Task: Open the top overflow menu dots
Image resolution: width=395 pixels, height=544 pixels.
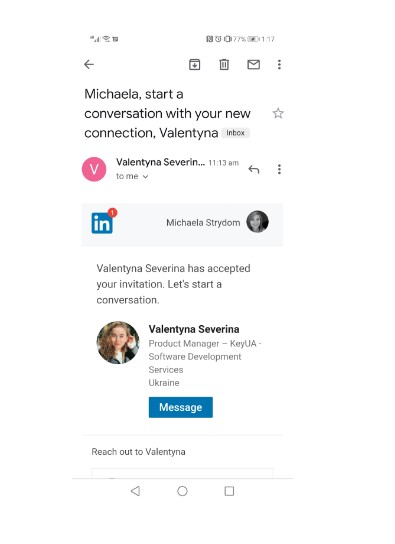Action: (x=279, y=65)
